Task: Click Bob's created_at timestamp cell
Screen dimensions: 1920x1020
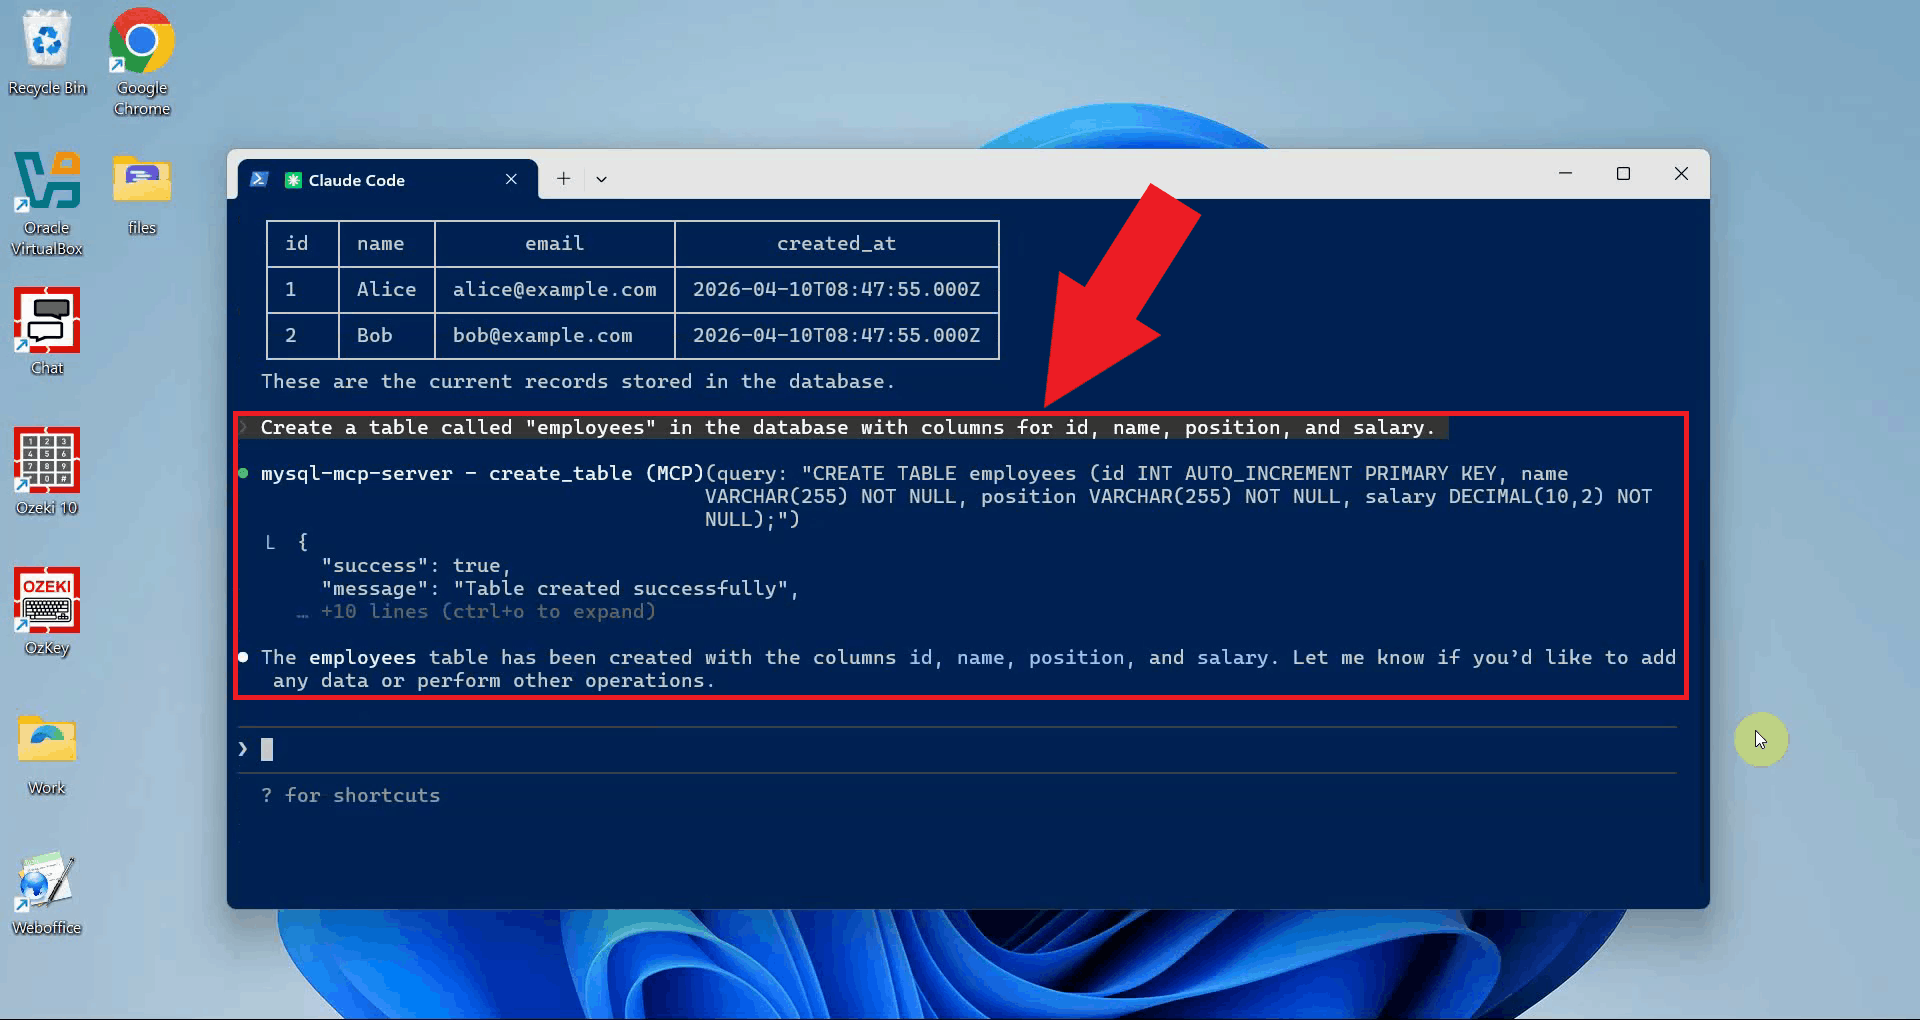Action: (x=837, y=336)
